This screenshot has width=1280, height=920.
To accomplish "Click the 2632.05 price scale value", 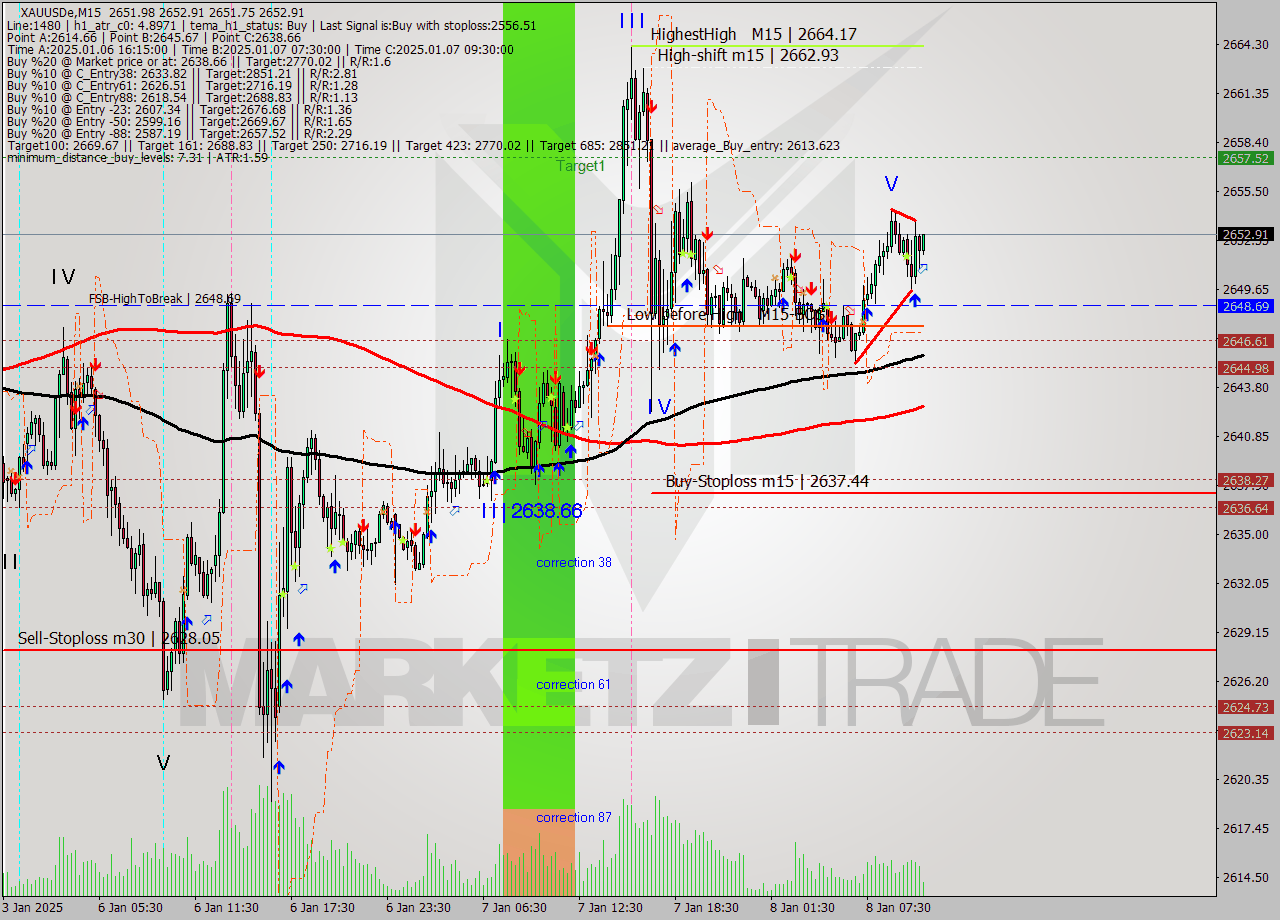I will (x=1245, y=583).
